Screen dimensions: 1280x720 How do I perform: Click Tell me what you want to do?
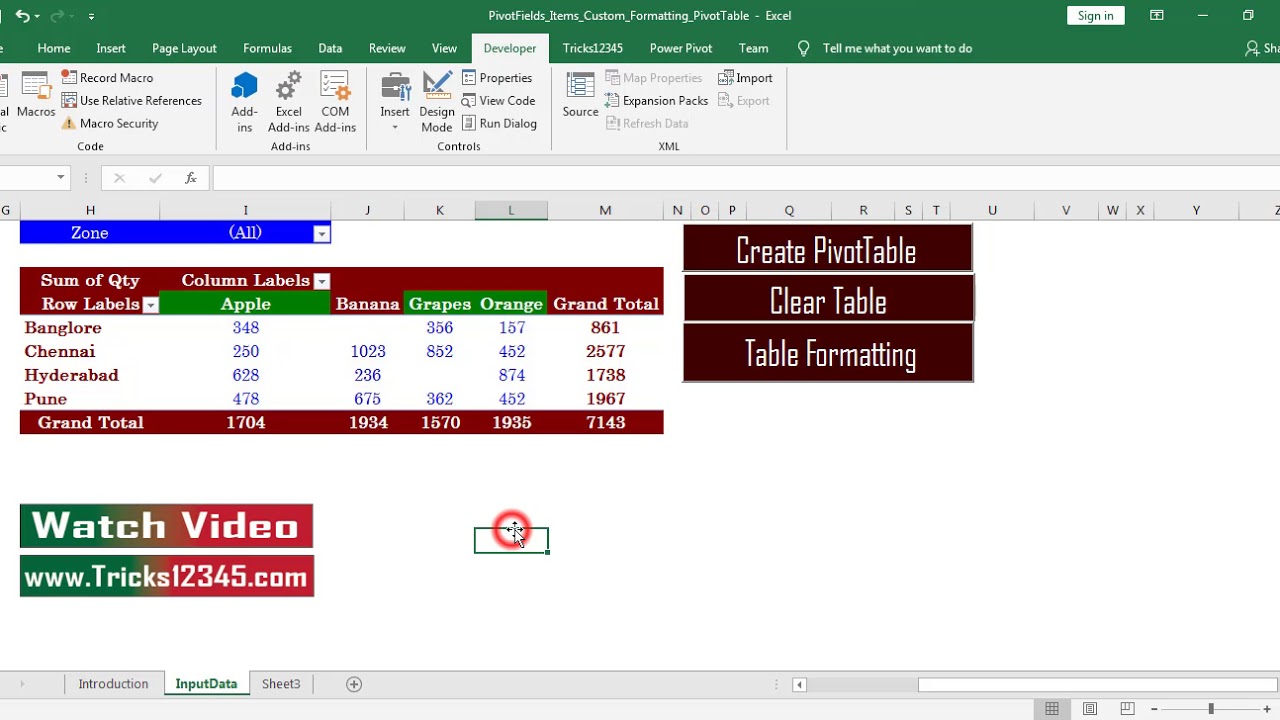point(897,48)
